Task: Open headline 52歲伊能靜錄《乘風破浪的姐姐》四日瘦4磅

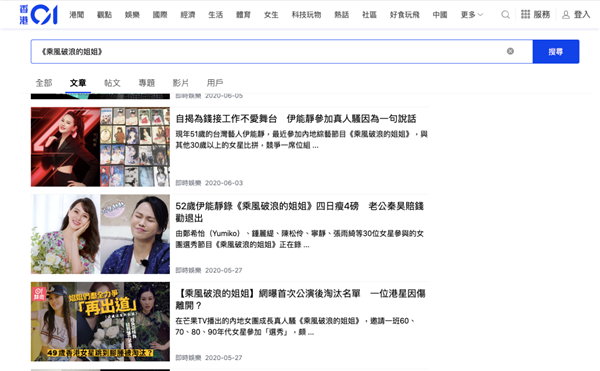Action: point(300,212)
